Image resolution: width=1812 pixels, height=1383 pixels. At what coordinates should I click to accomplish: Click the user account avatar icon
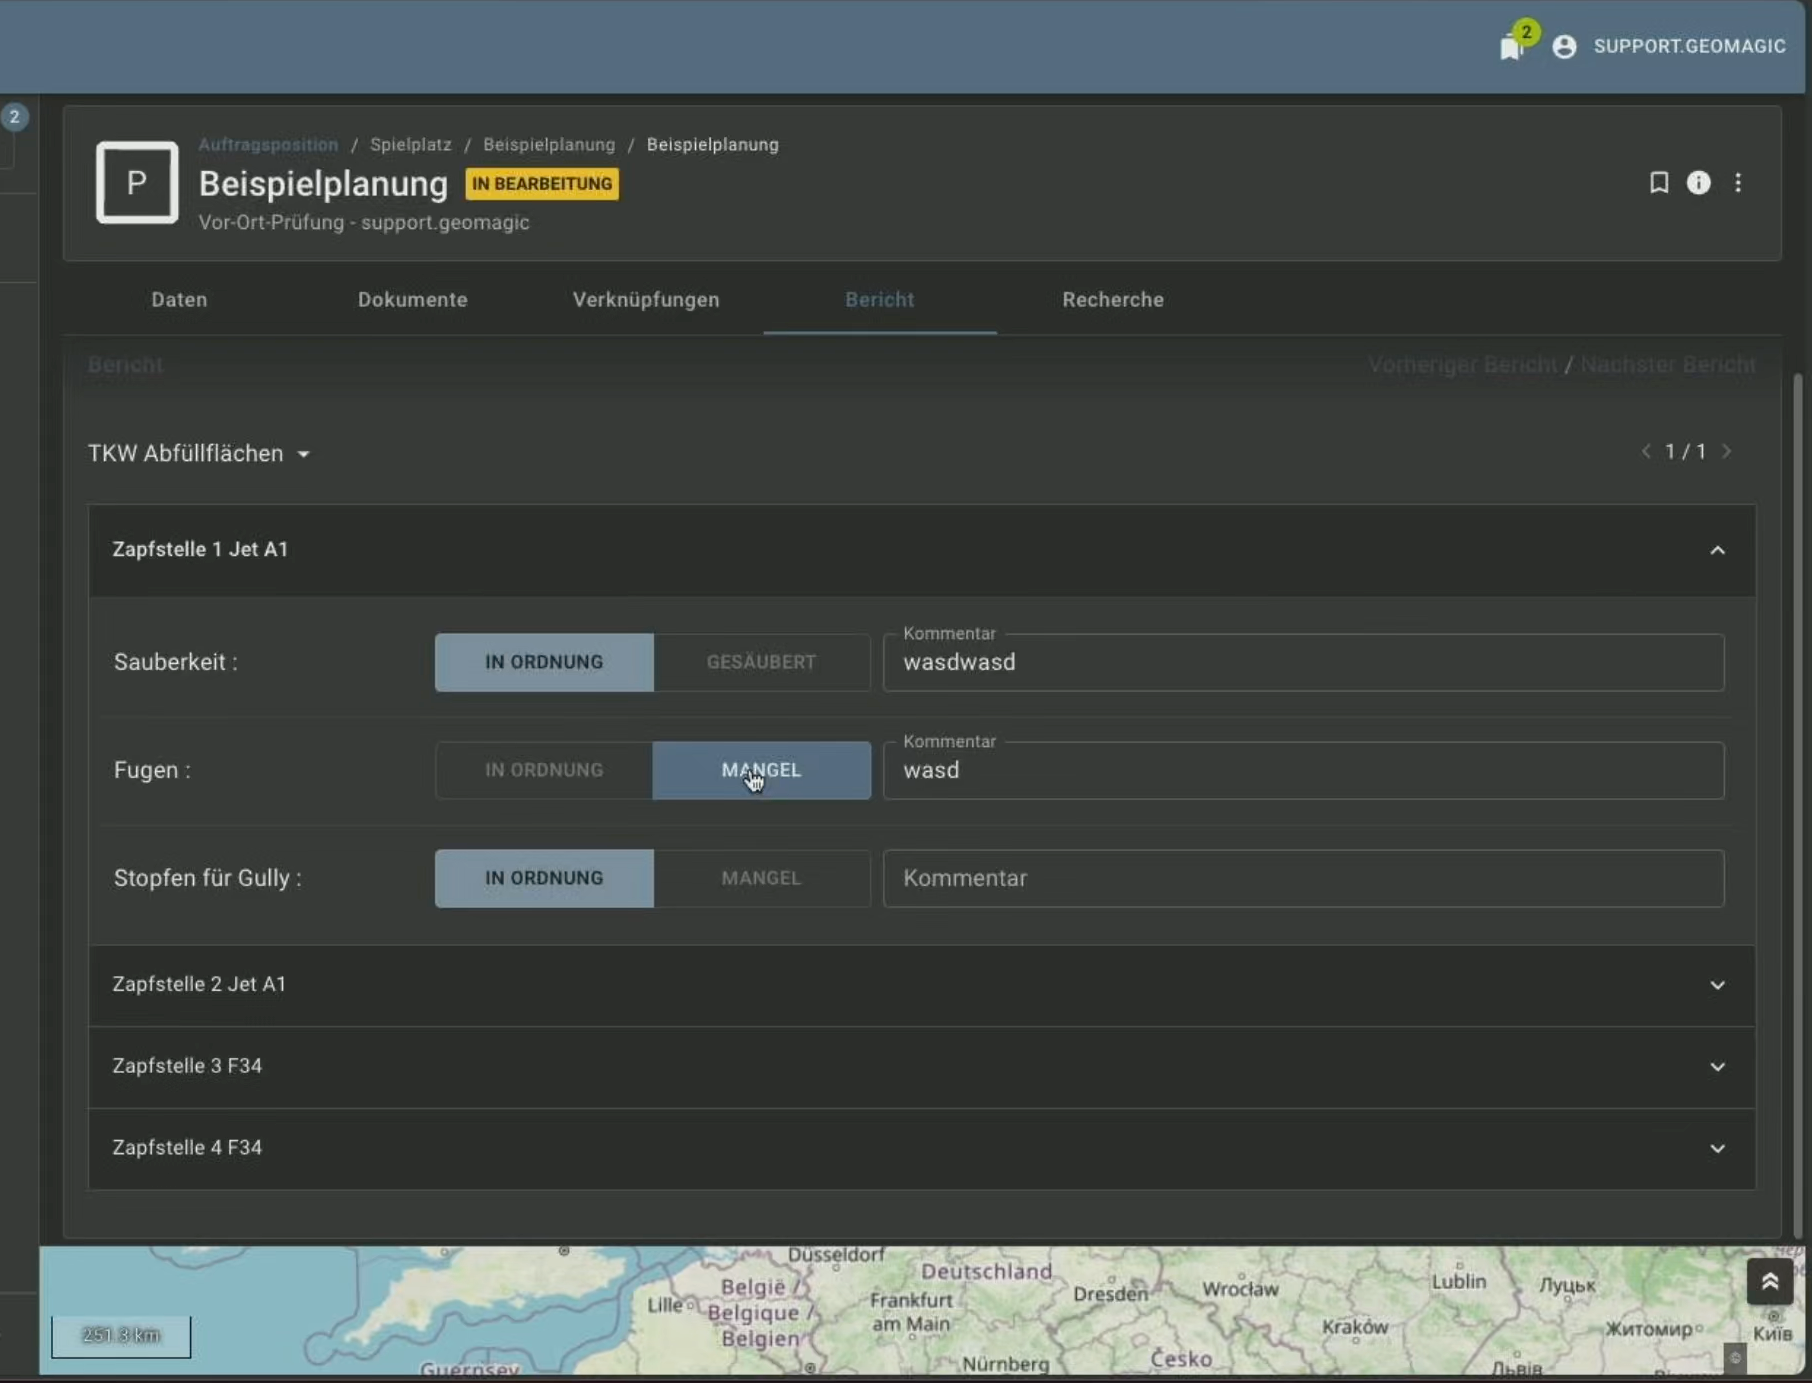pyautogui.click(x=1565, y=46)
